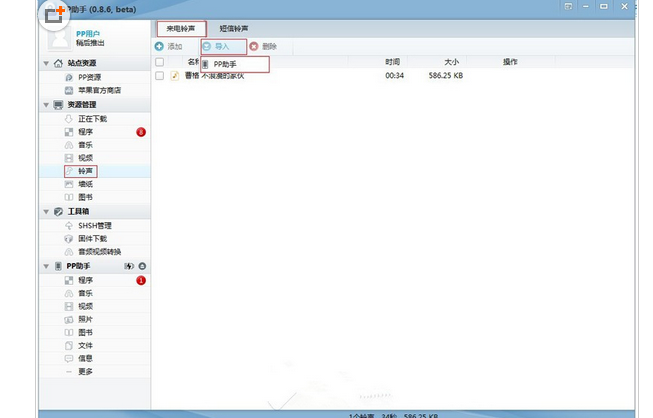The width and height of the screenshot is (653, 418).
Task: Click the user avatar picture
Action: point(60,40)
